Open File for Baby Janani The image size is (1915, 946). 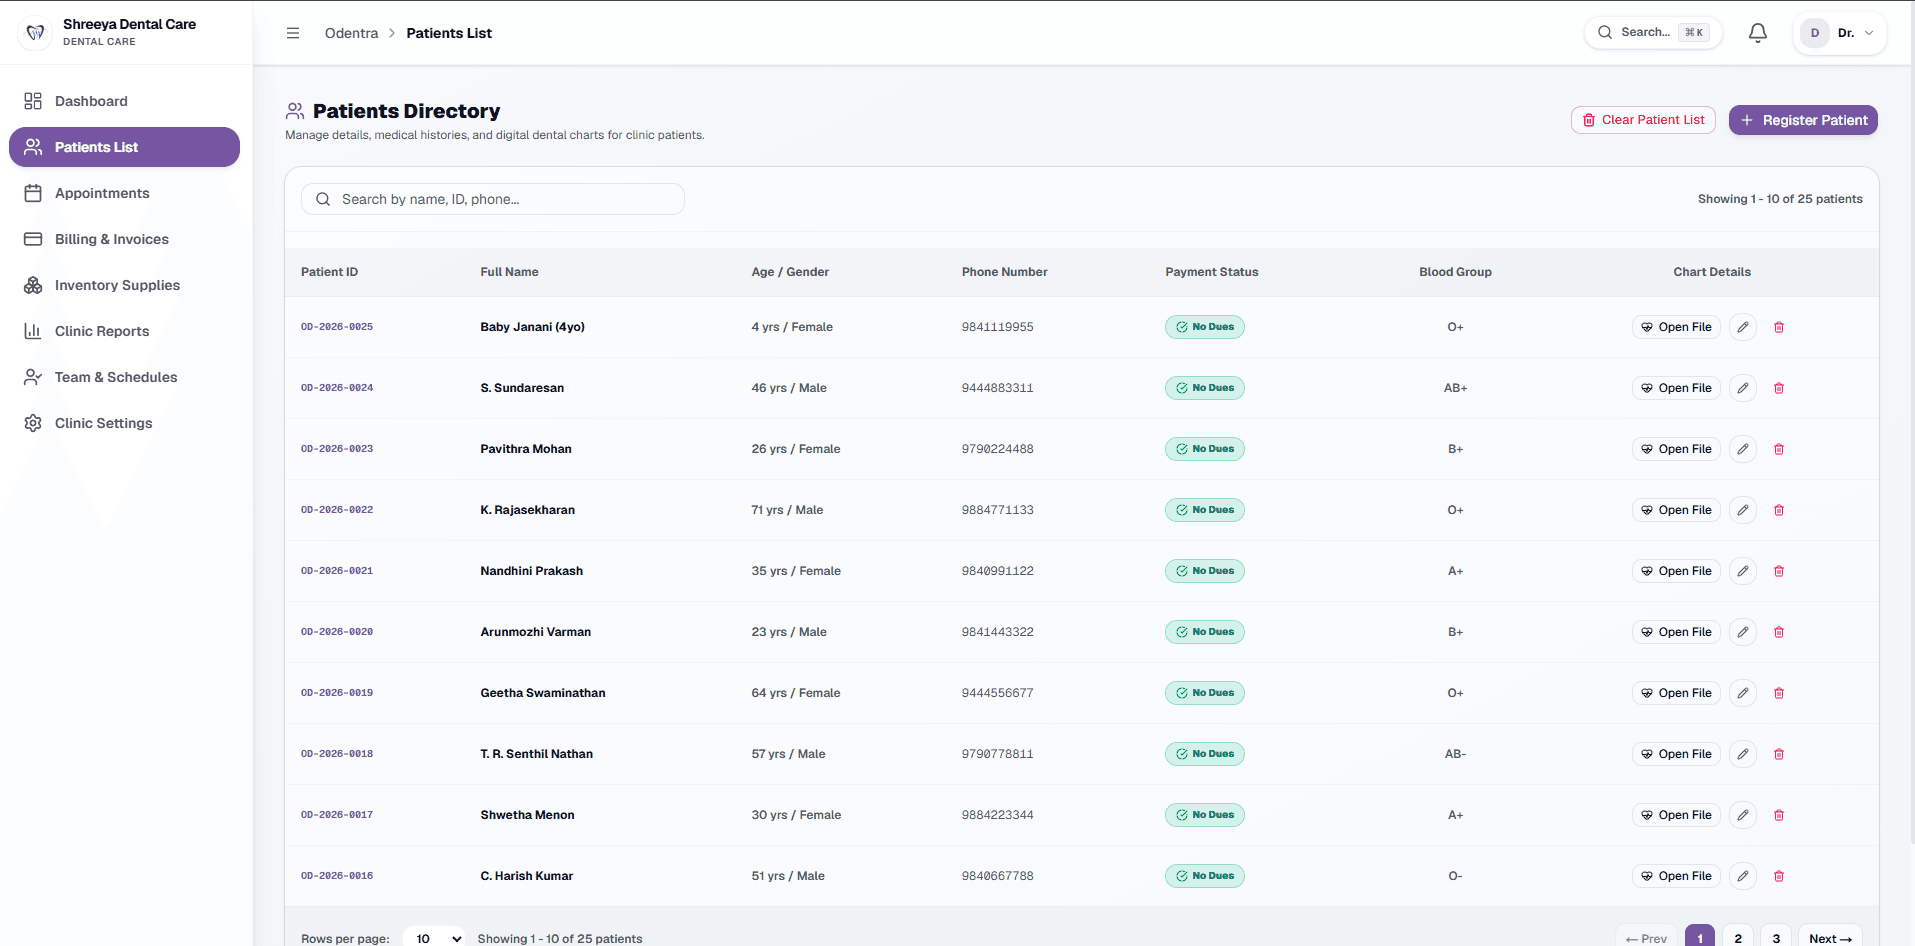tap(1676, 327)
